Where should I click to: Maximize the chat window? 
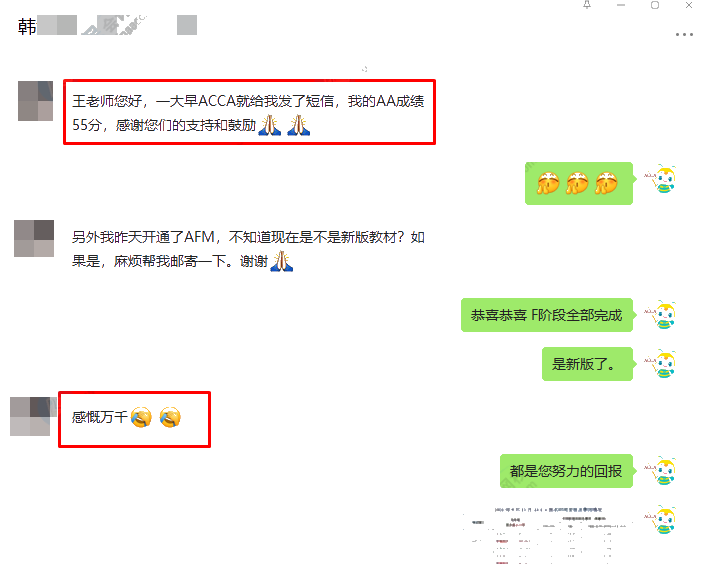pos(655,5)
